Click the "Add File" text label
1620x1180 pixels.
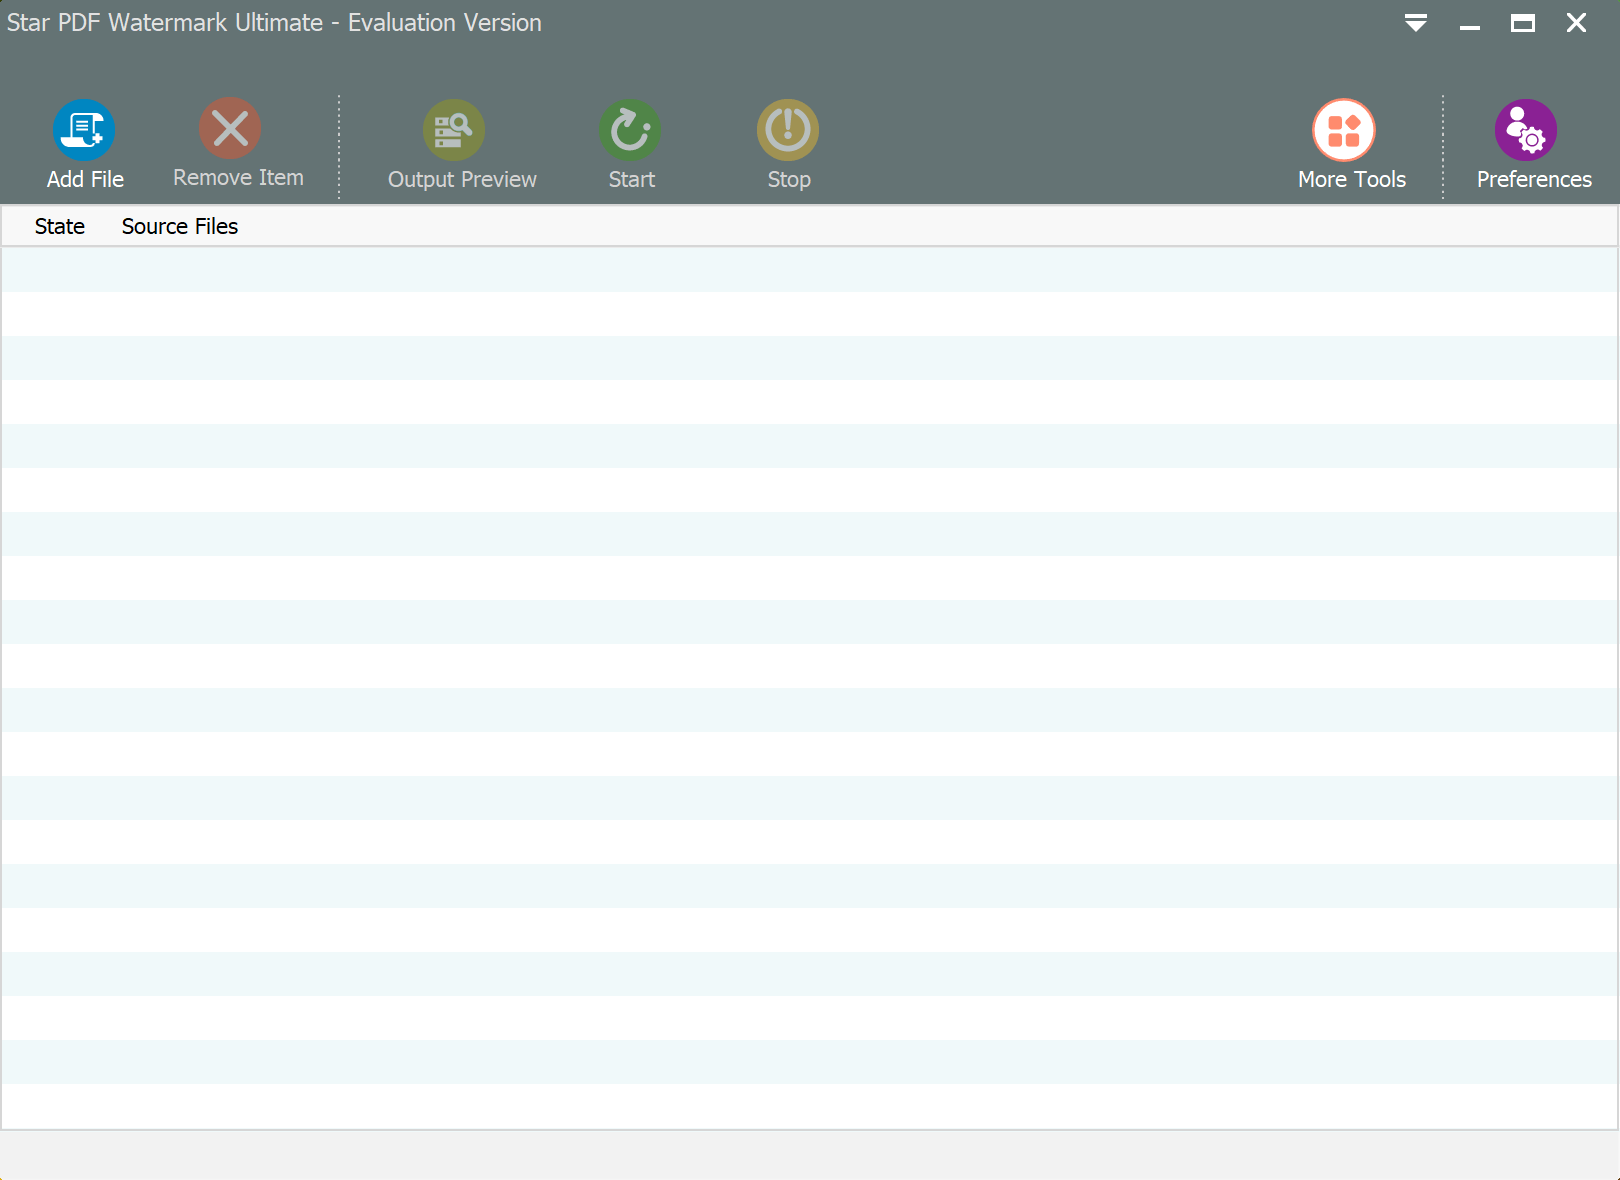point(85,180)
